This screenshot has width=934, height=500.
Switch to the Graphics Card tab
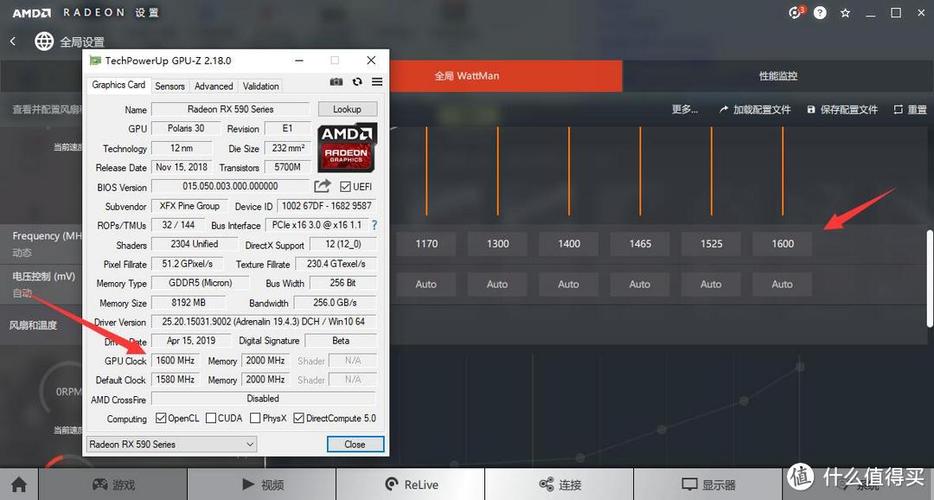point(119,85)
